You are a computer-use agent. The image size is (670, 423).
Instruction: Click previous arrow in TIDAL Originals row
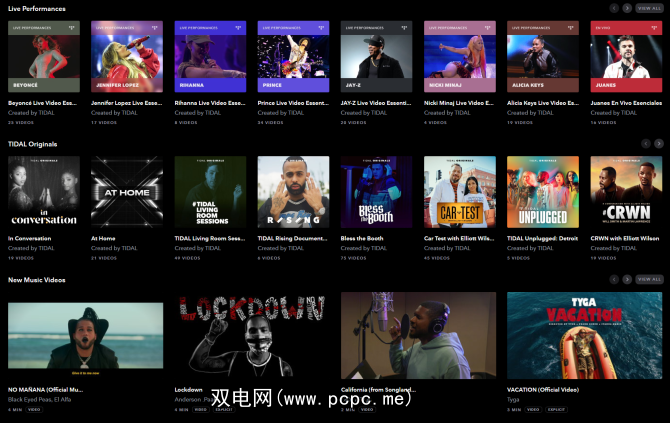(646, 144)
